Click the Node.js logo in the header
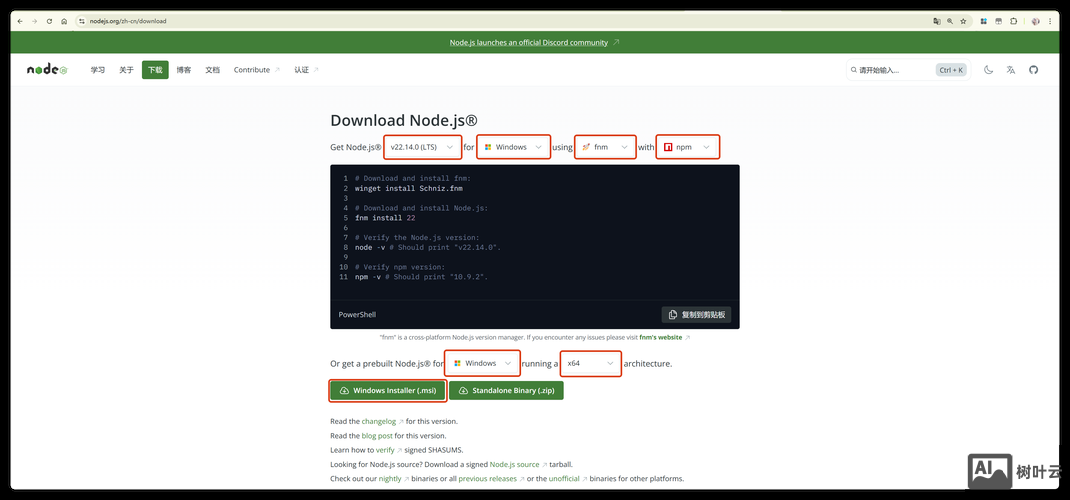The width and height of the screenshot is (1070, 500). click(47, 70)
